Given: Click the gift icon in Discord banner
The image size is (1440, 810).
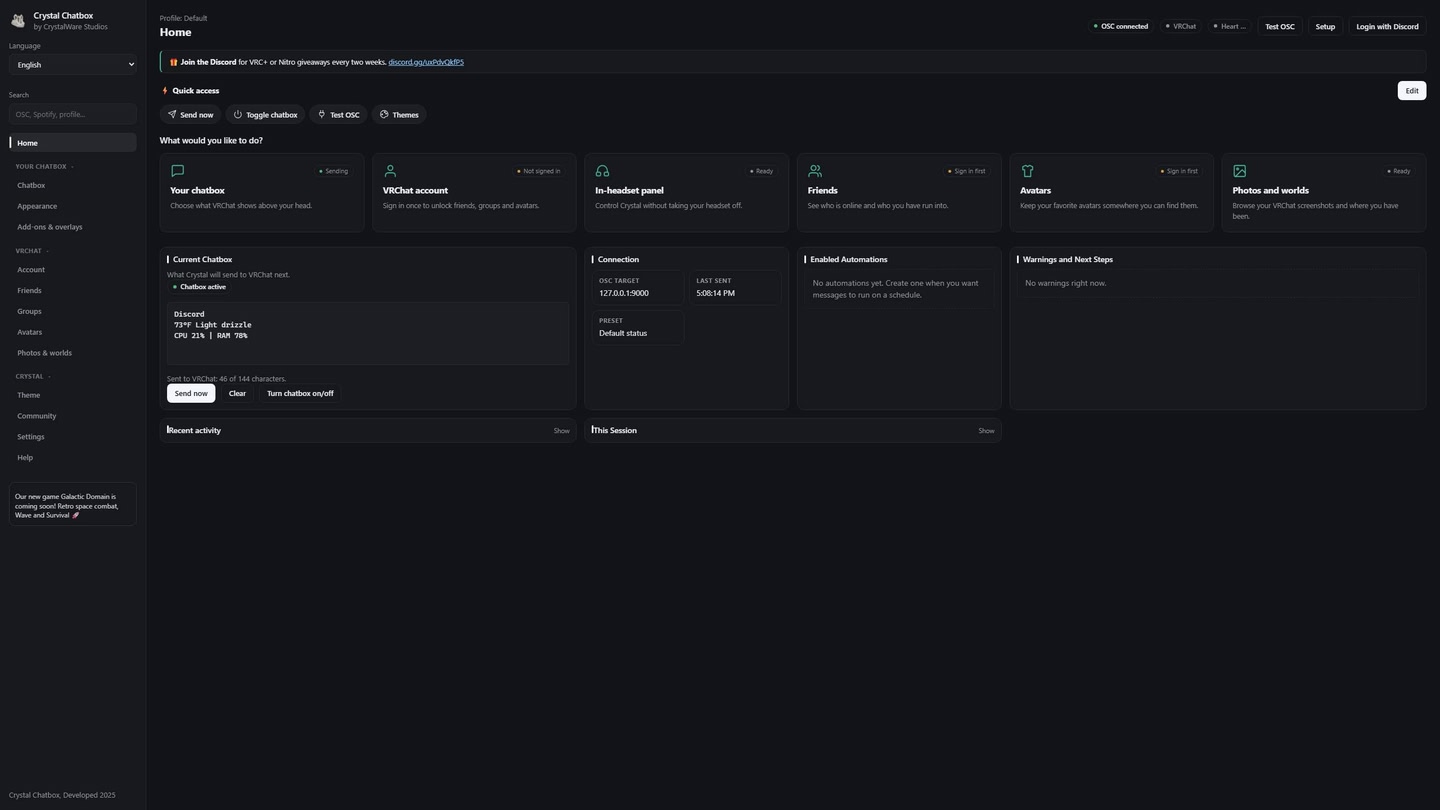Looking at the screenshot, I should (173, 62).
